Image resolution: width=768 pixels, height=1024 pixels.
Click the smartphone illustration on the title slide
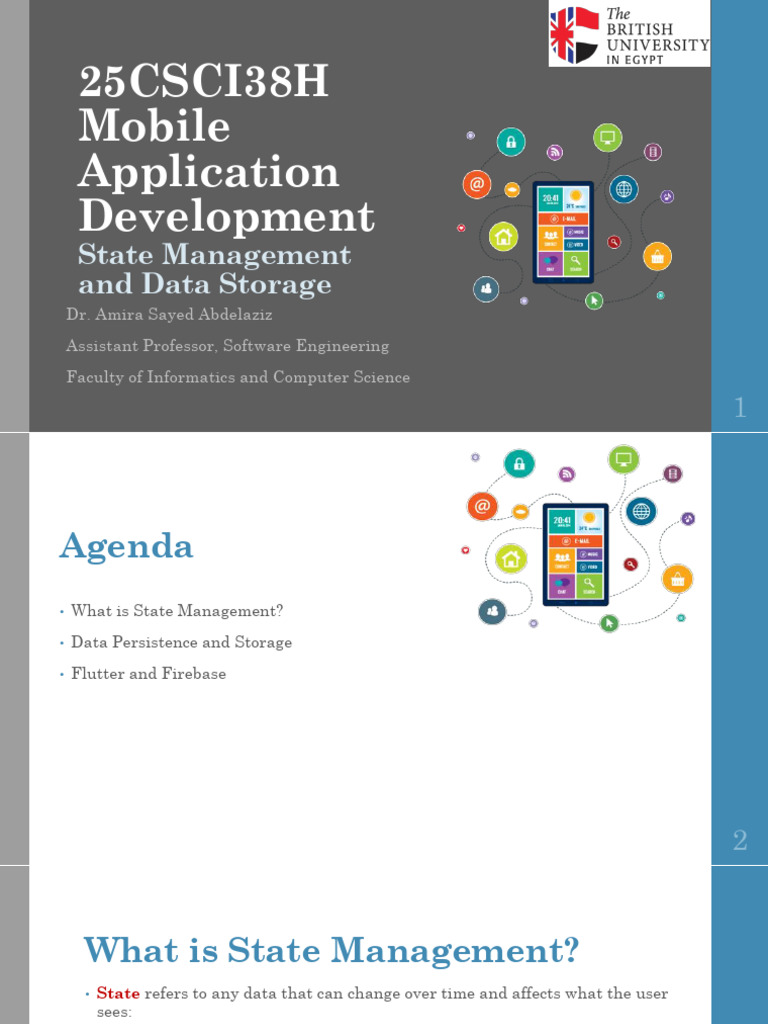(x=563, y=232)
